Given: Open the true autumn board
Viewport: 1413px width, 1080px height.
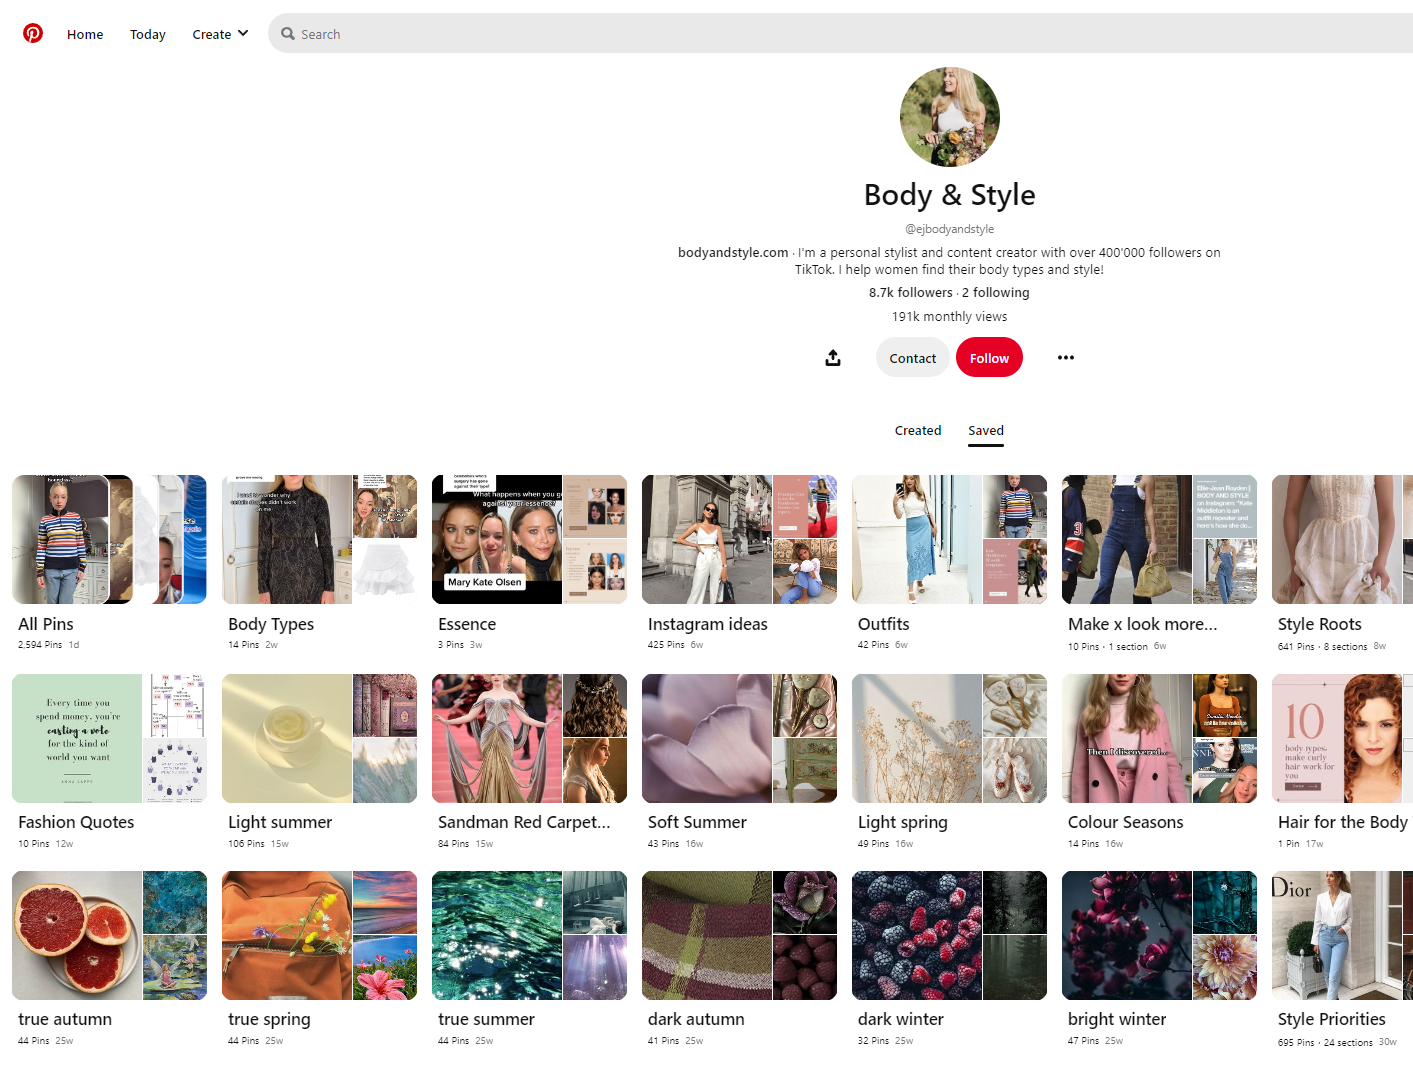Looking at the screenshot, I should [x=109, y=935].
